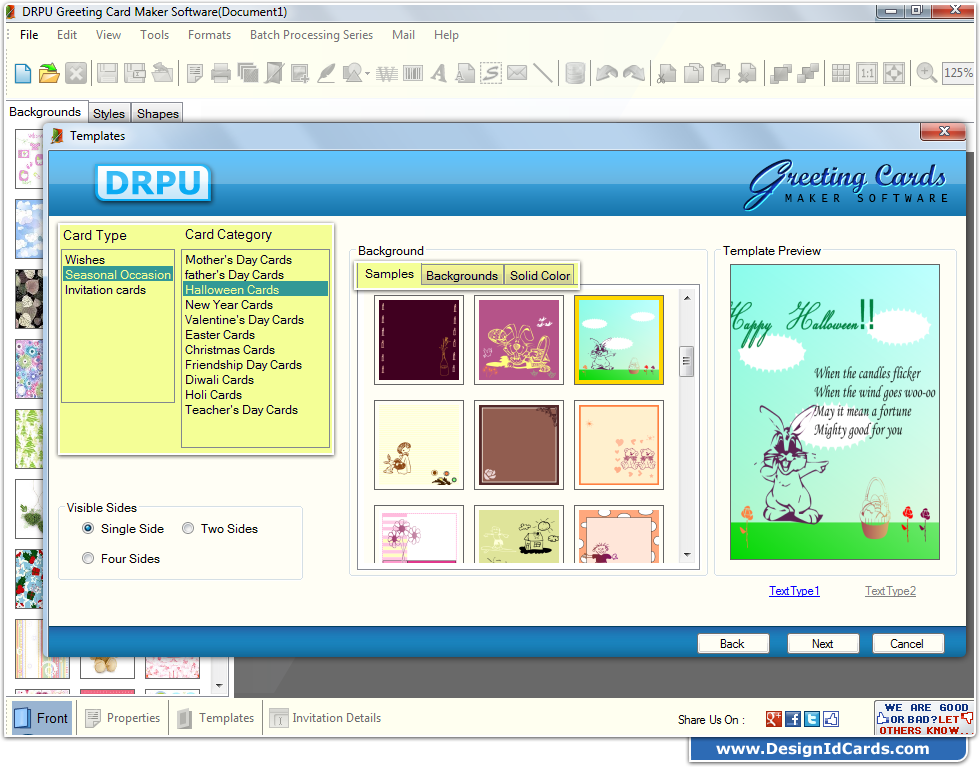Click the signature 'S' icon
This screenshot has height=767, width=980.
coord(491,74)
